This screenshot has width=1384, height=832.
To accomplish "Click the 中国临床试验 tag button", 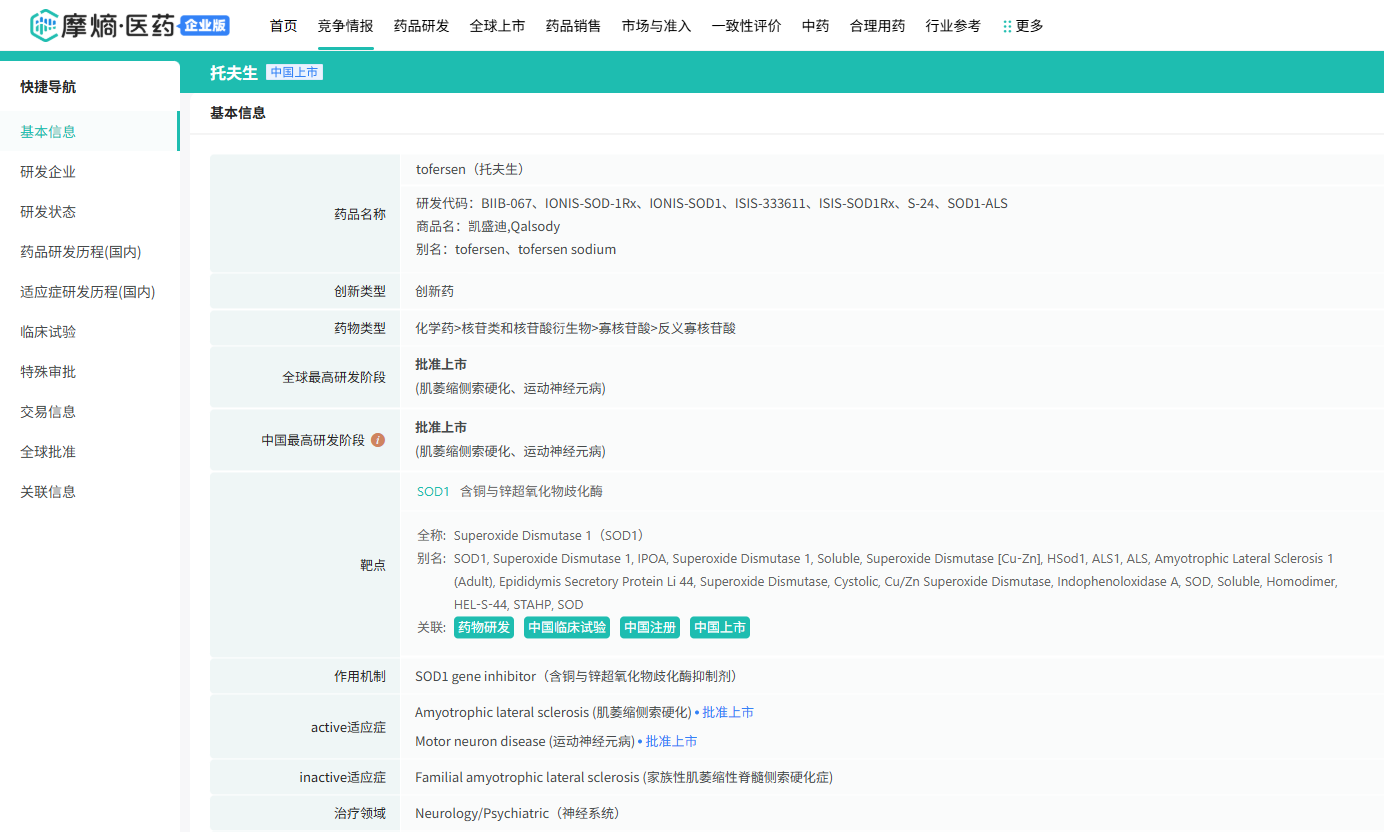I will tap(567, 627).
